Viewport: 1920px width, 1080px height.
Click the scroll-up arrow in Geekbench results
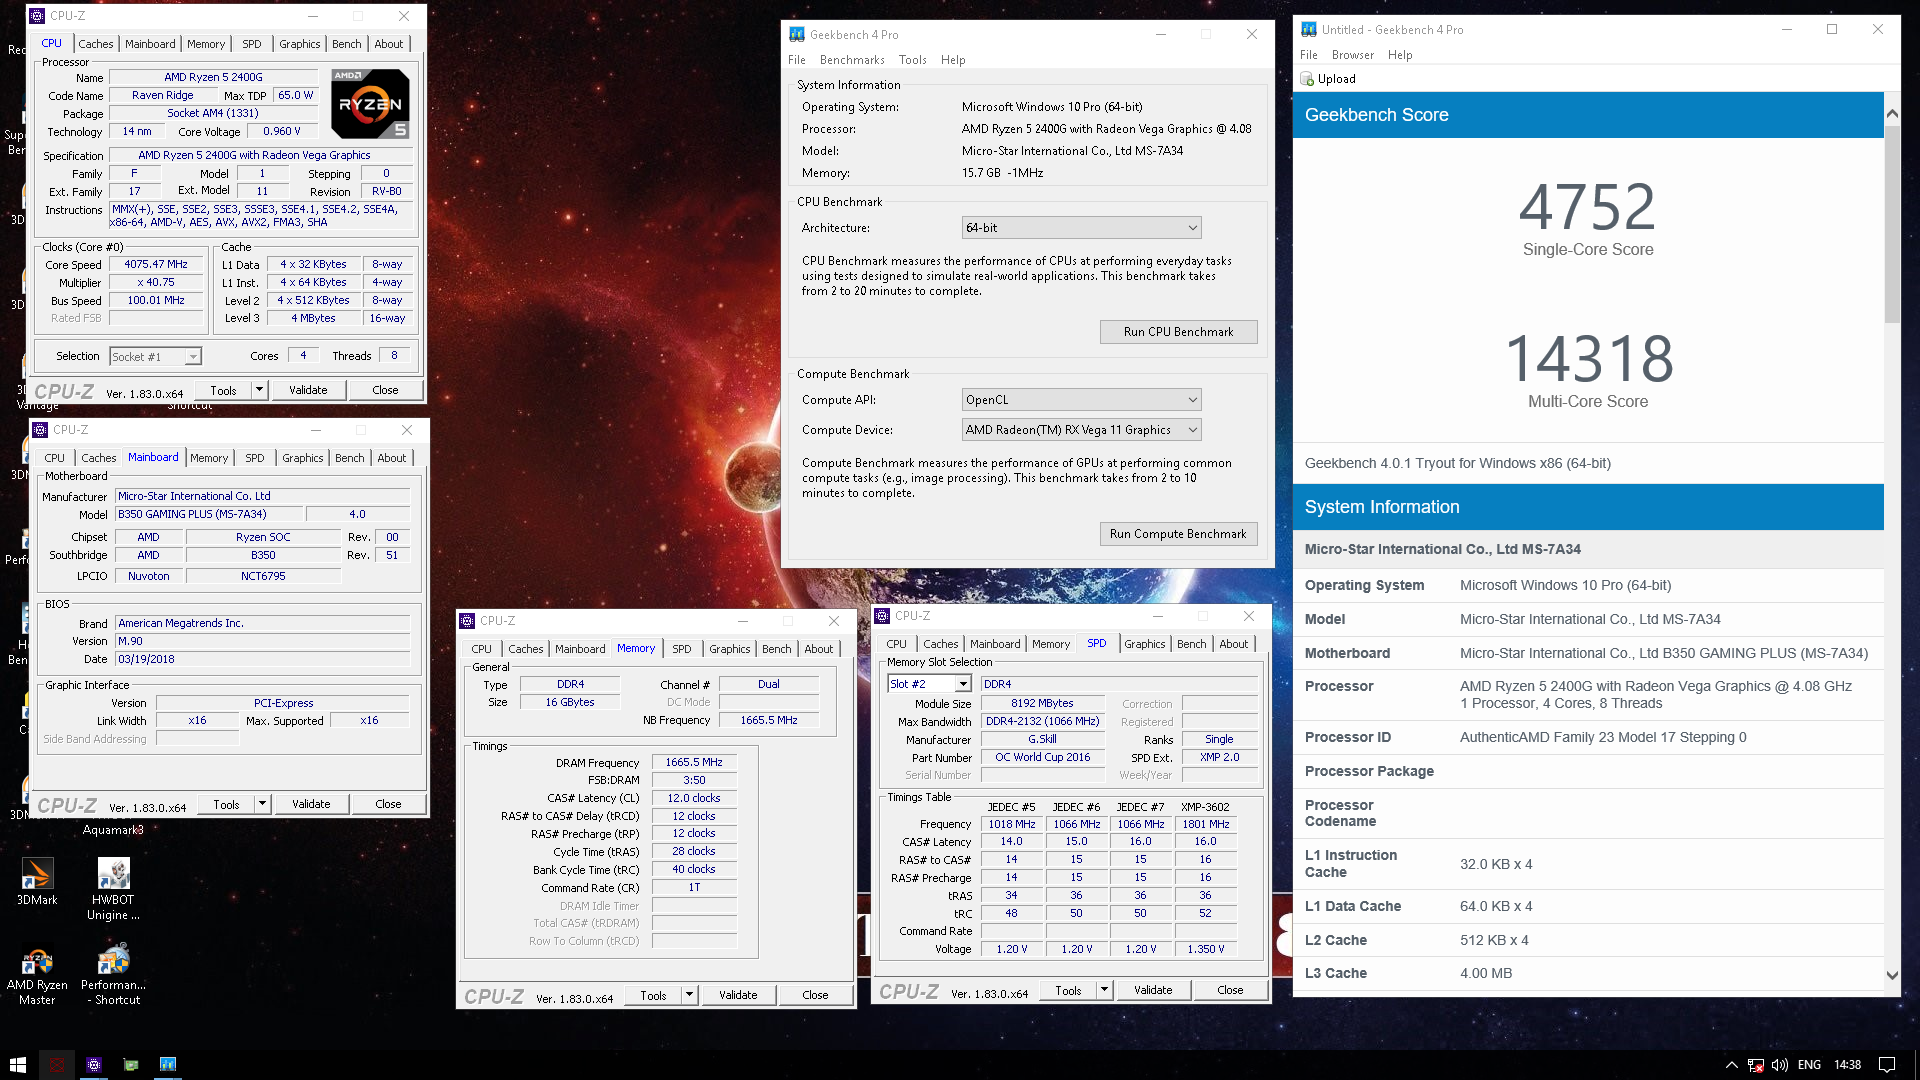pos(1892,114)
